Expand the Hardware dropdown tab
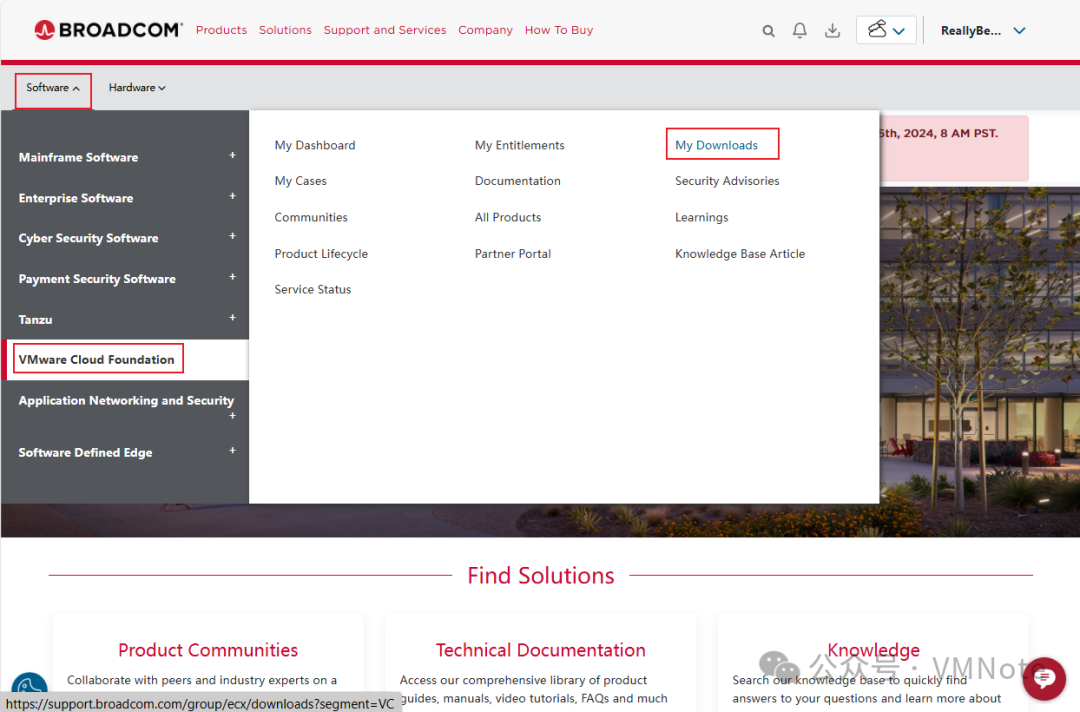 pos(137,88)
